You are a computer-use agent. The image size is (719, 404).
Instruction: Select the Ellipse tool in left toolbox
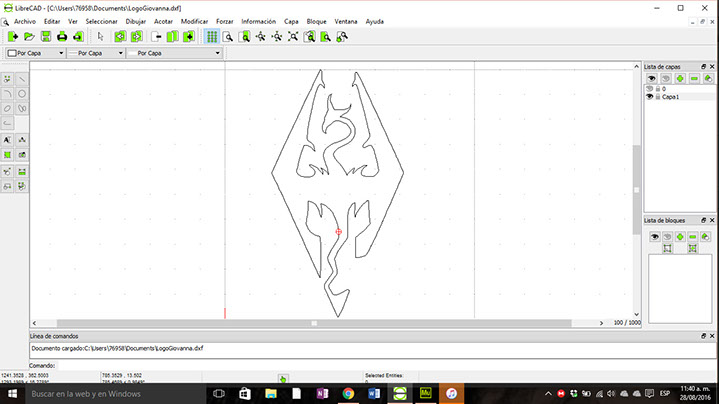coord(7,109)
